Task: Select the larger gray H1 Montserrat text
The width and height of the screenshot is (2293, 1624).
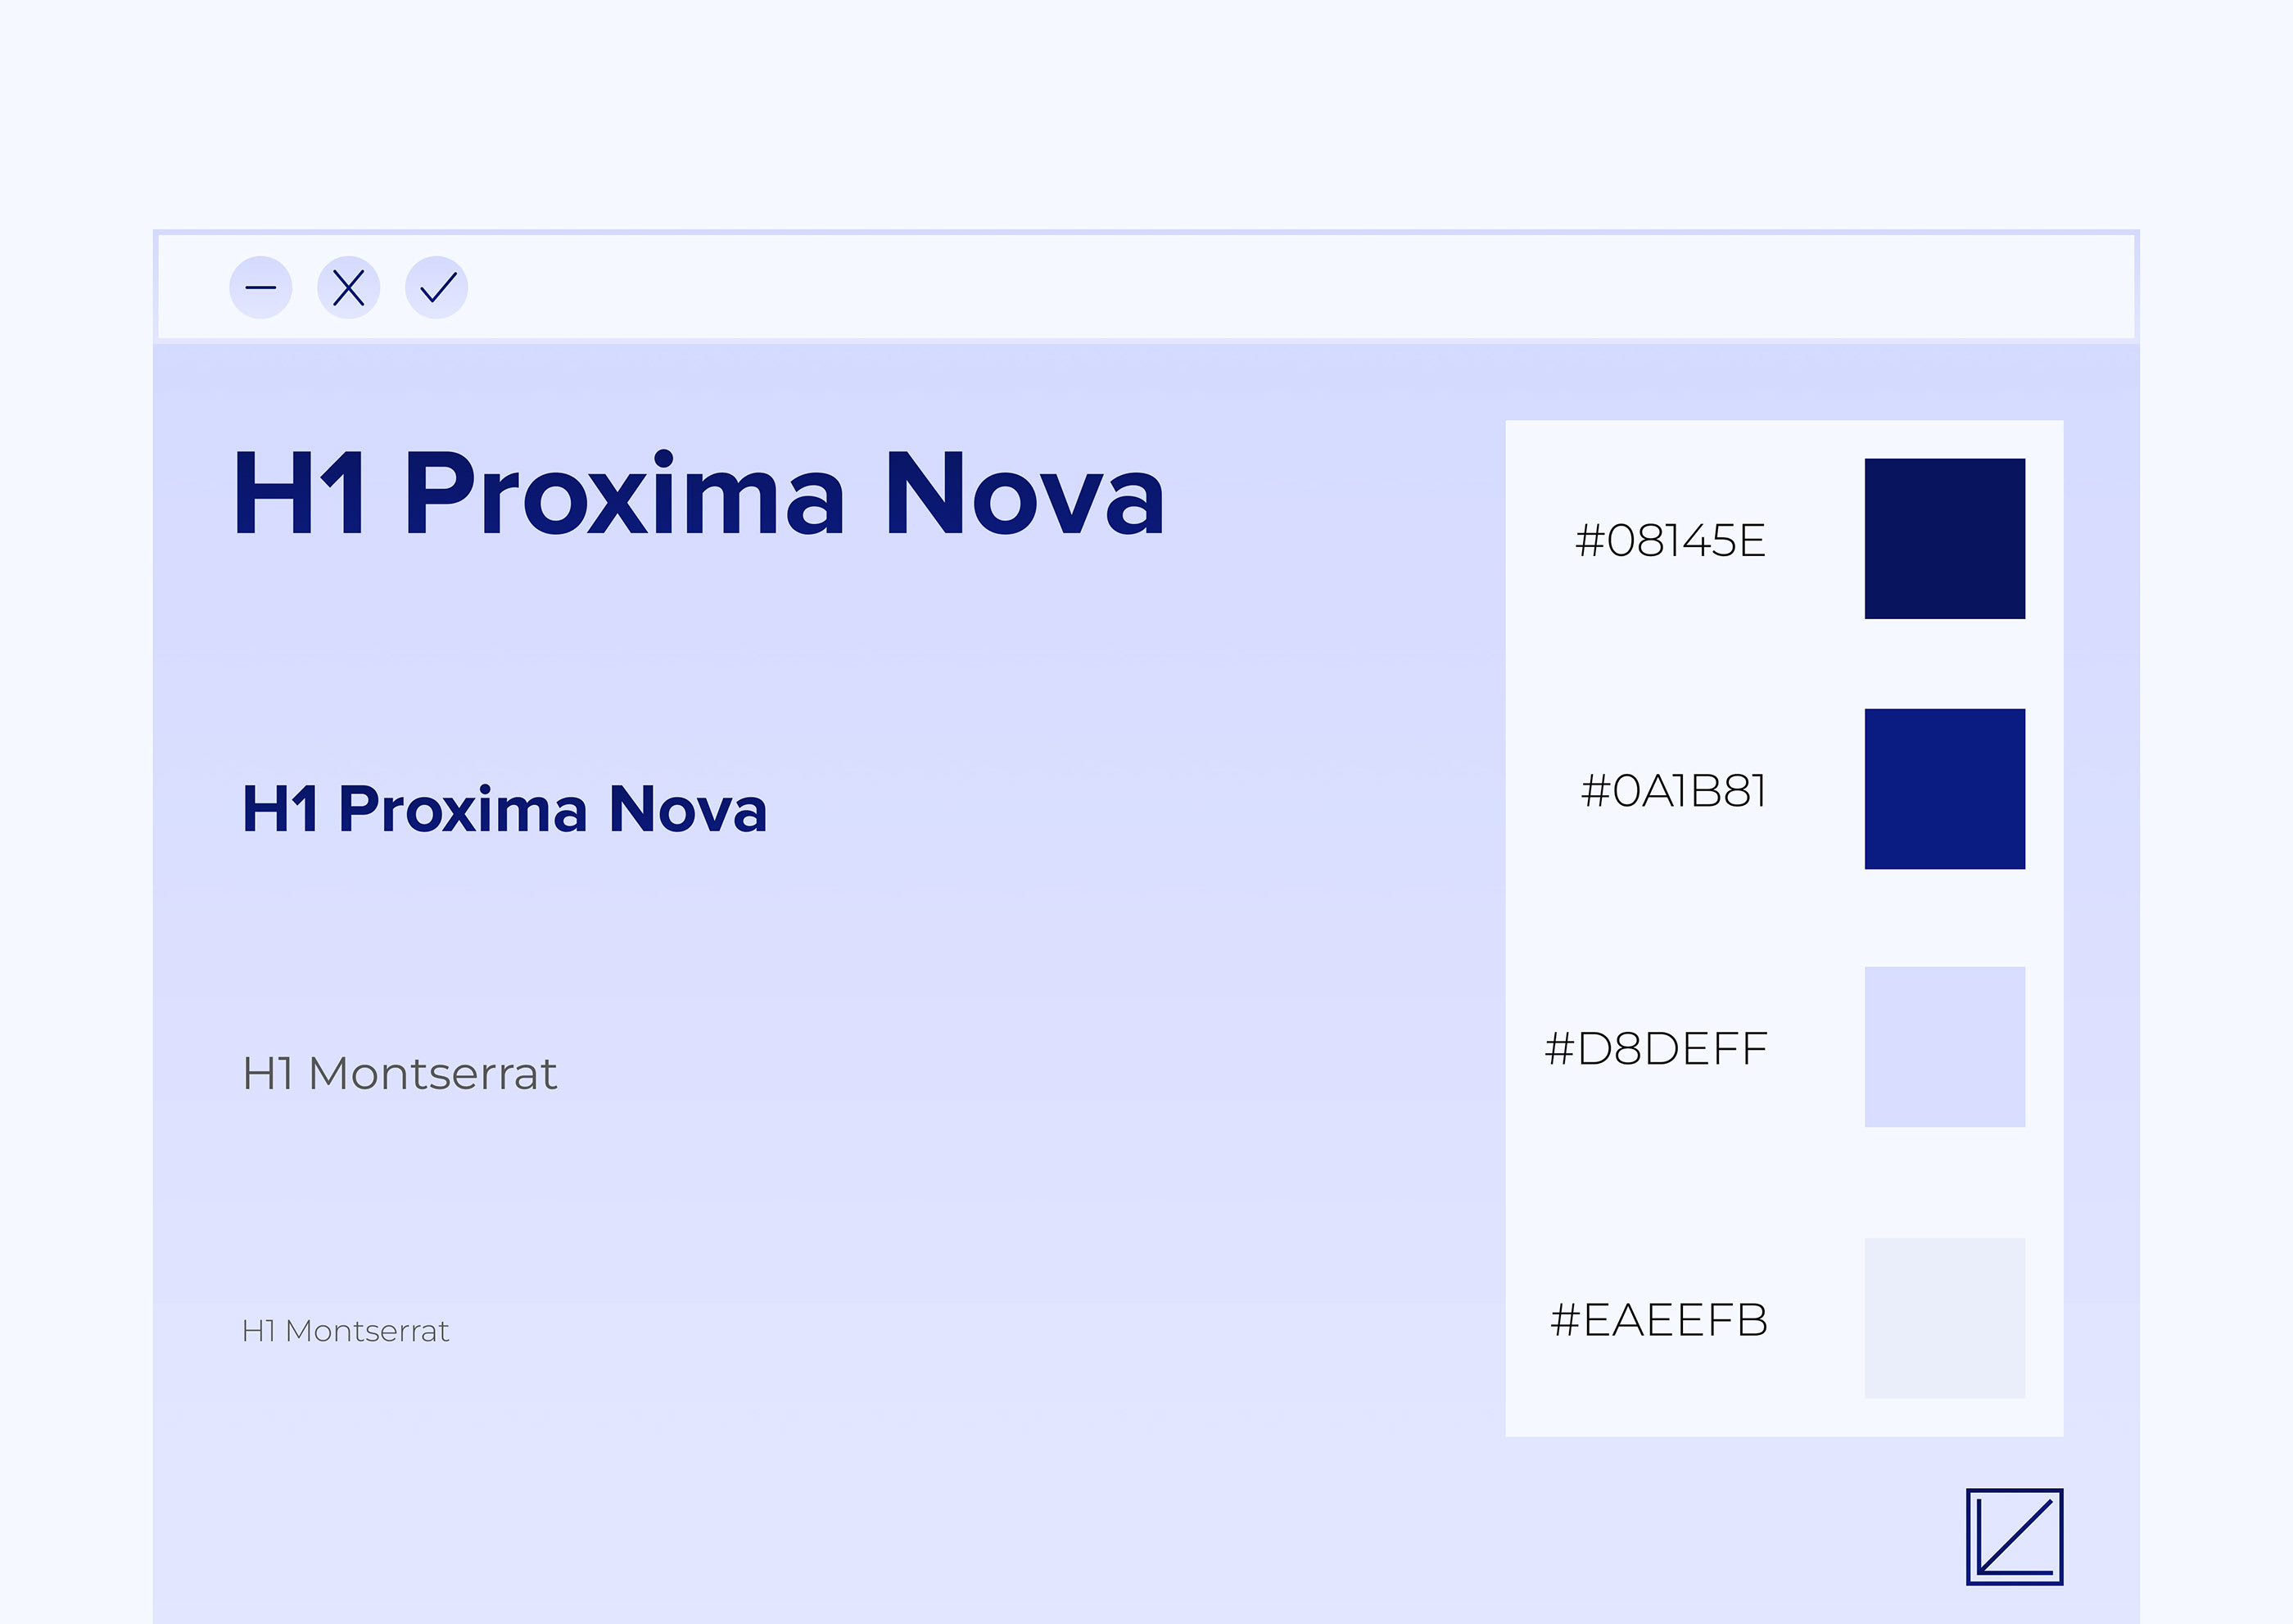Action: [x=399, y=1074]
